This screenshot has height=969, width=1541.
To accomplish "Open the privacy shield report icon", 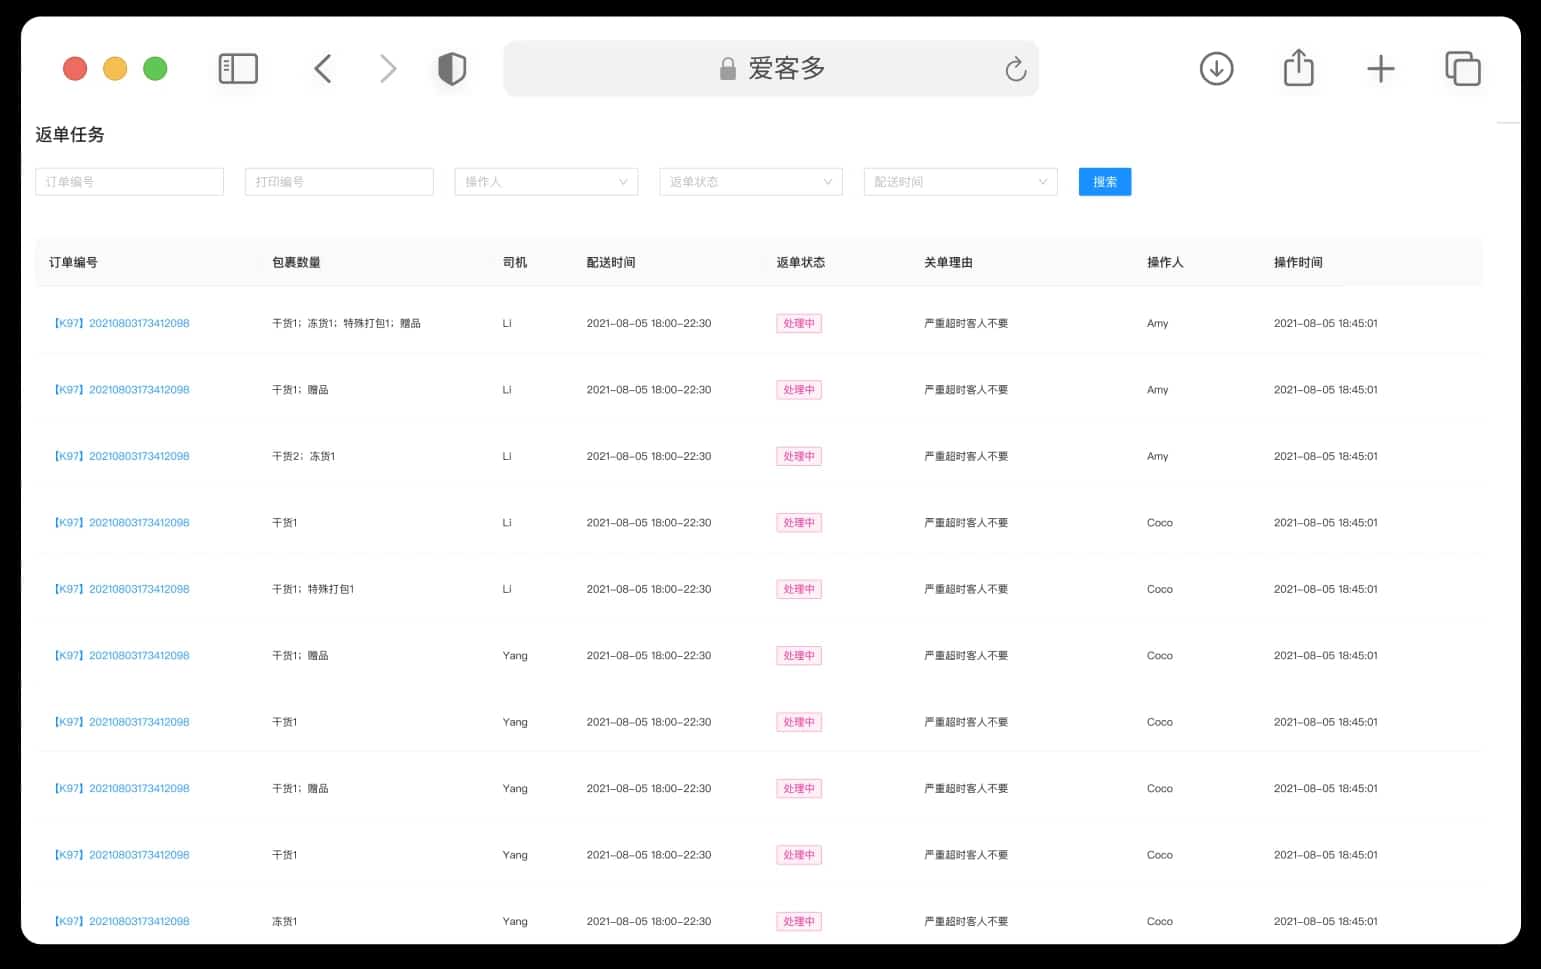I will pos(452,69).
